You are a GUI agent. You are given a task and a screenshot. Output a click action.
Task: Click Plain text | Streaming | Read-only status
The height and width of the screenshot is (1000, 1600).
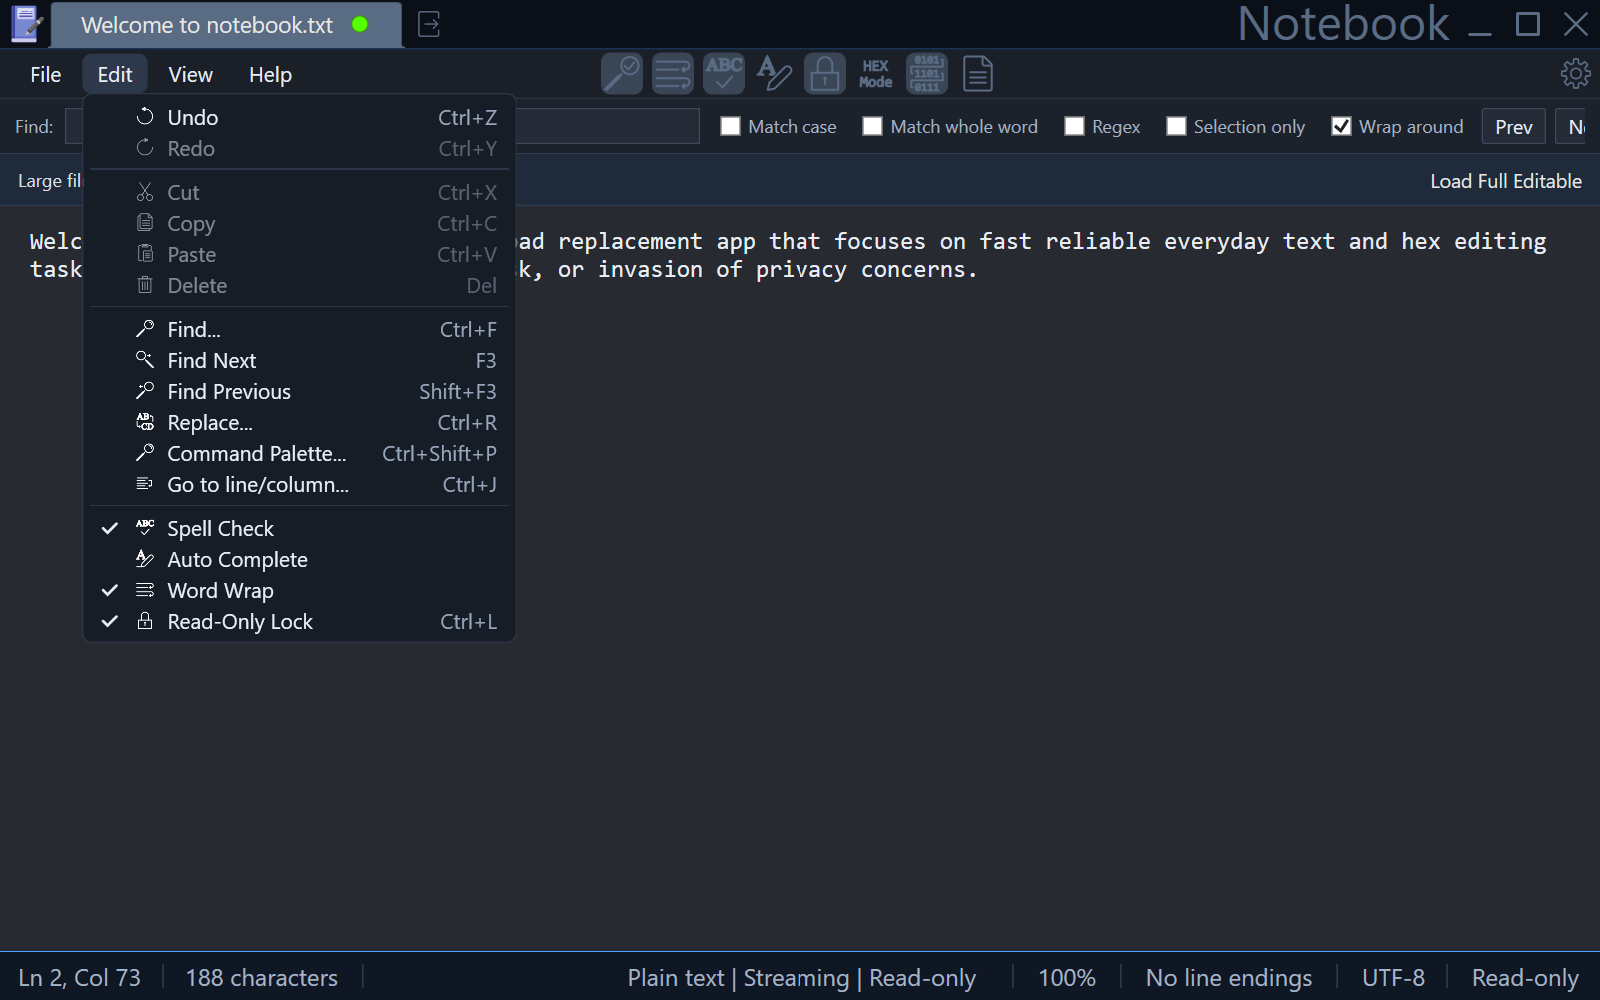[x=802, y=977]
